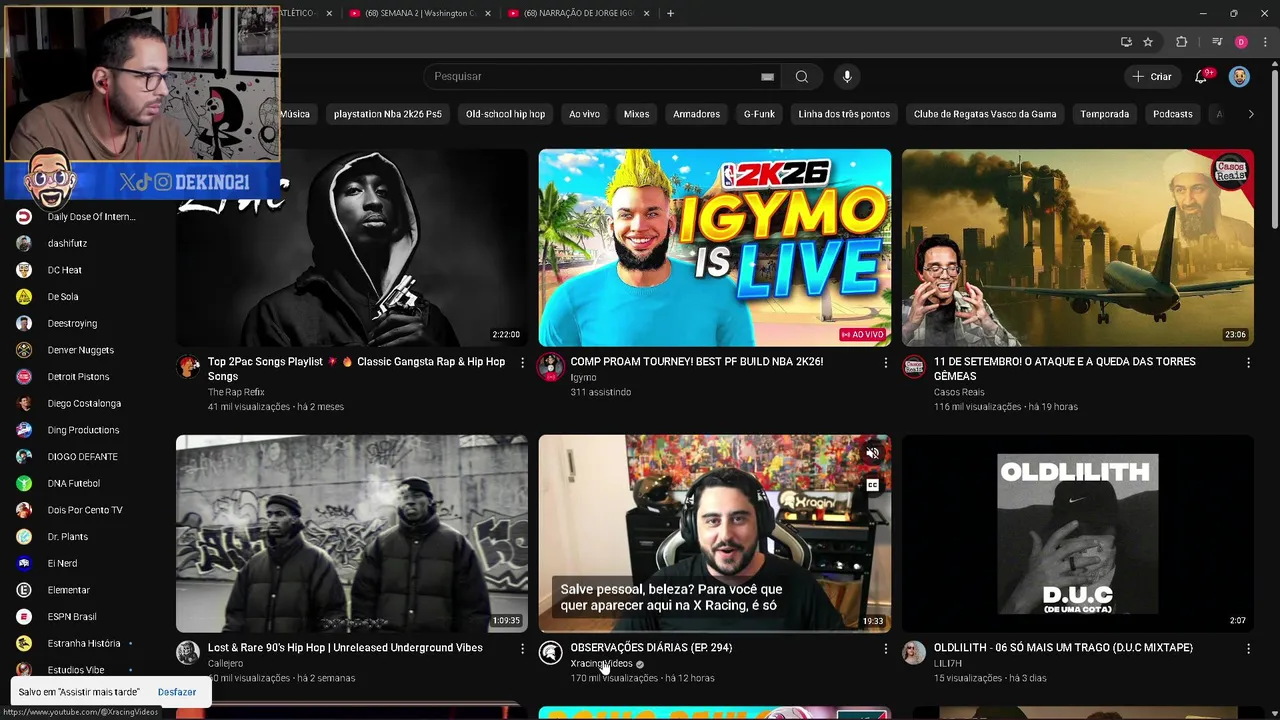This screenshot has width=1280, height=720.
Task: Open Chrome three-dot menu
Action: pos(1265,42)
